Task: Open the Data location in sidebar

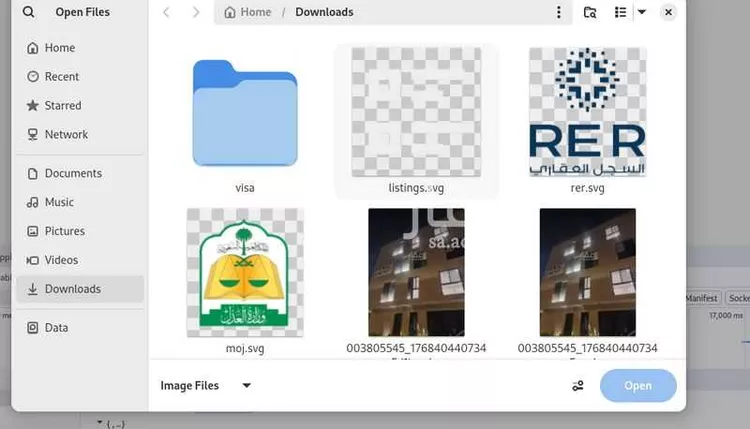Action: [x=80, y=328]
